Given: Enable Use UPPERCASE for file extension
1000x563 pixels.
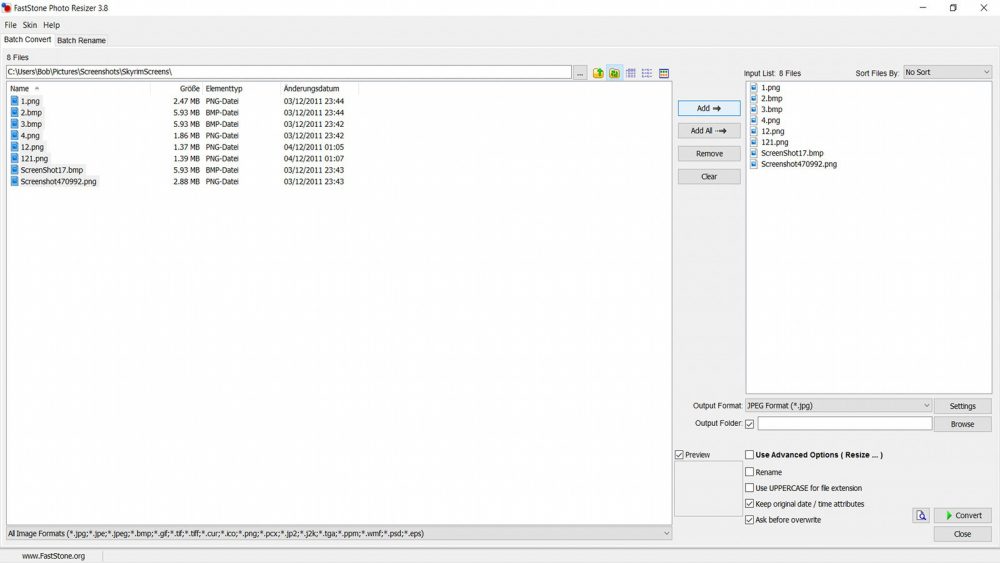Looking at the screenshot, I should pos(749,488).
